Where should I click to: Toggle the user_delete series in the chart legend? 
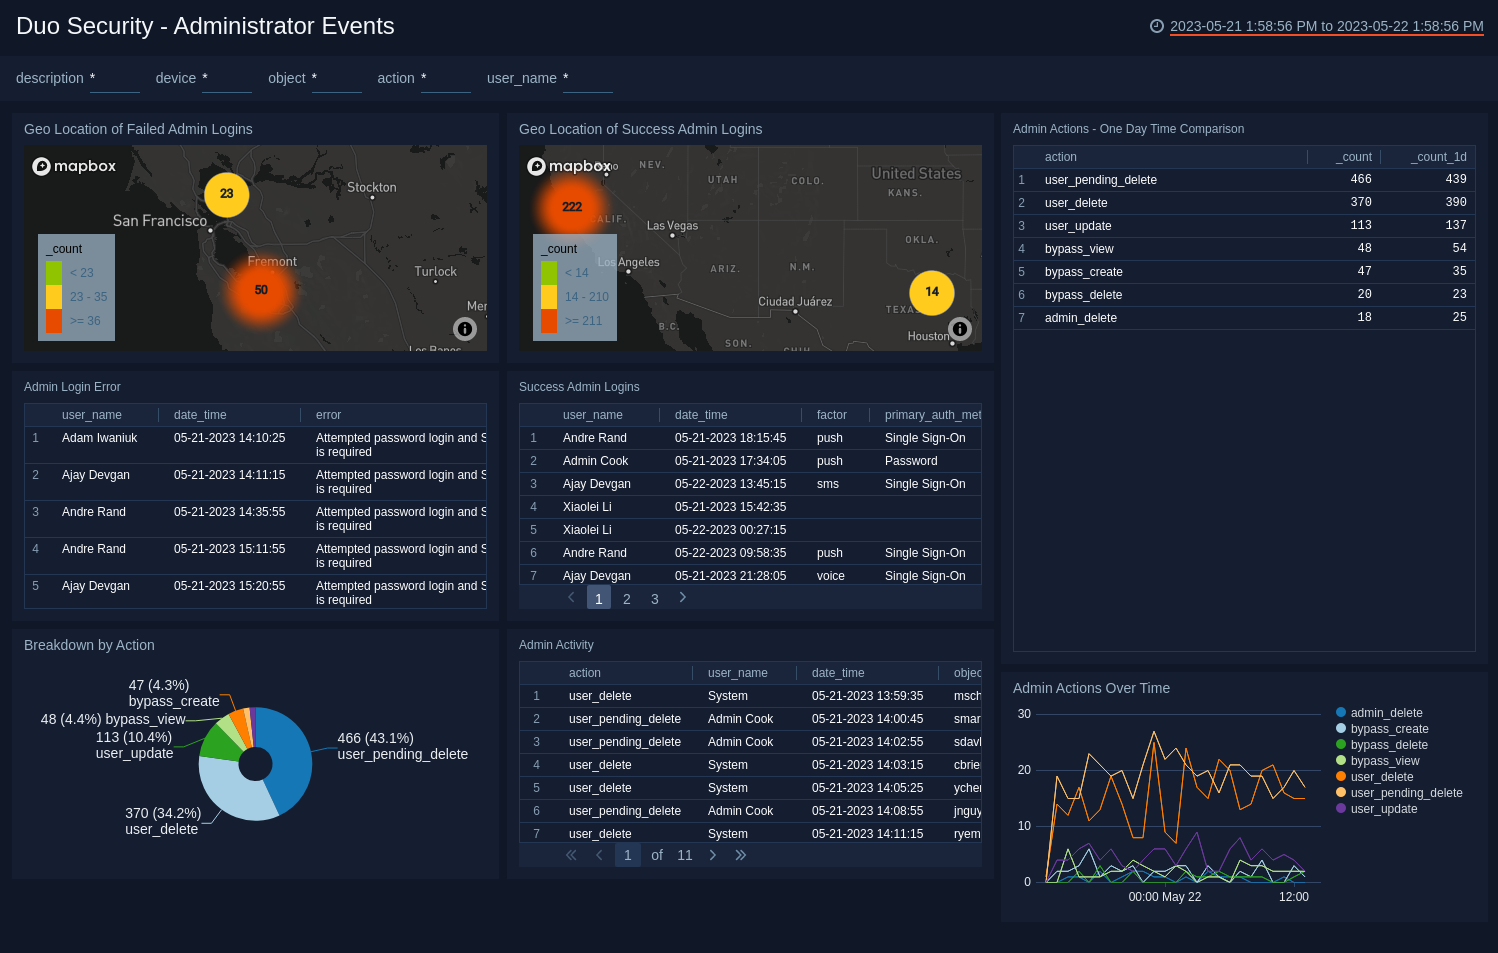click(x=1382, y=776)
